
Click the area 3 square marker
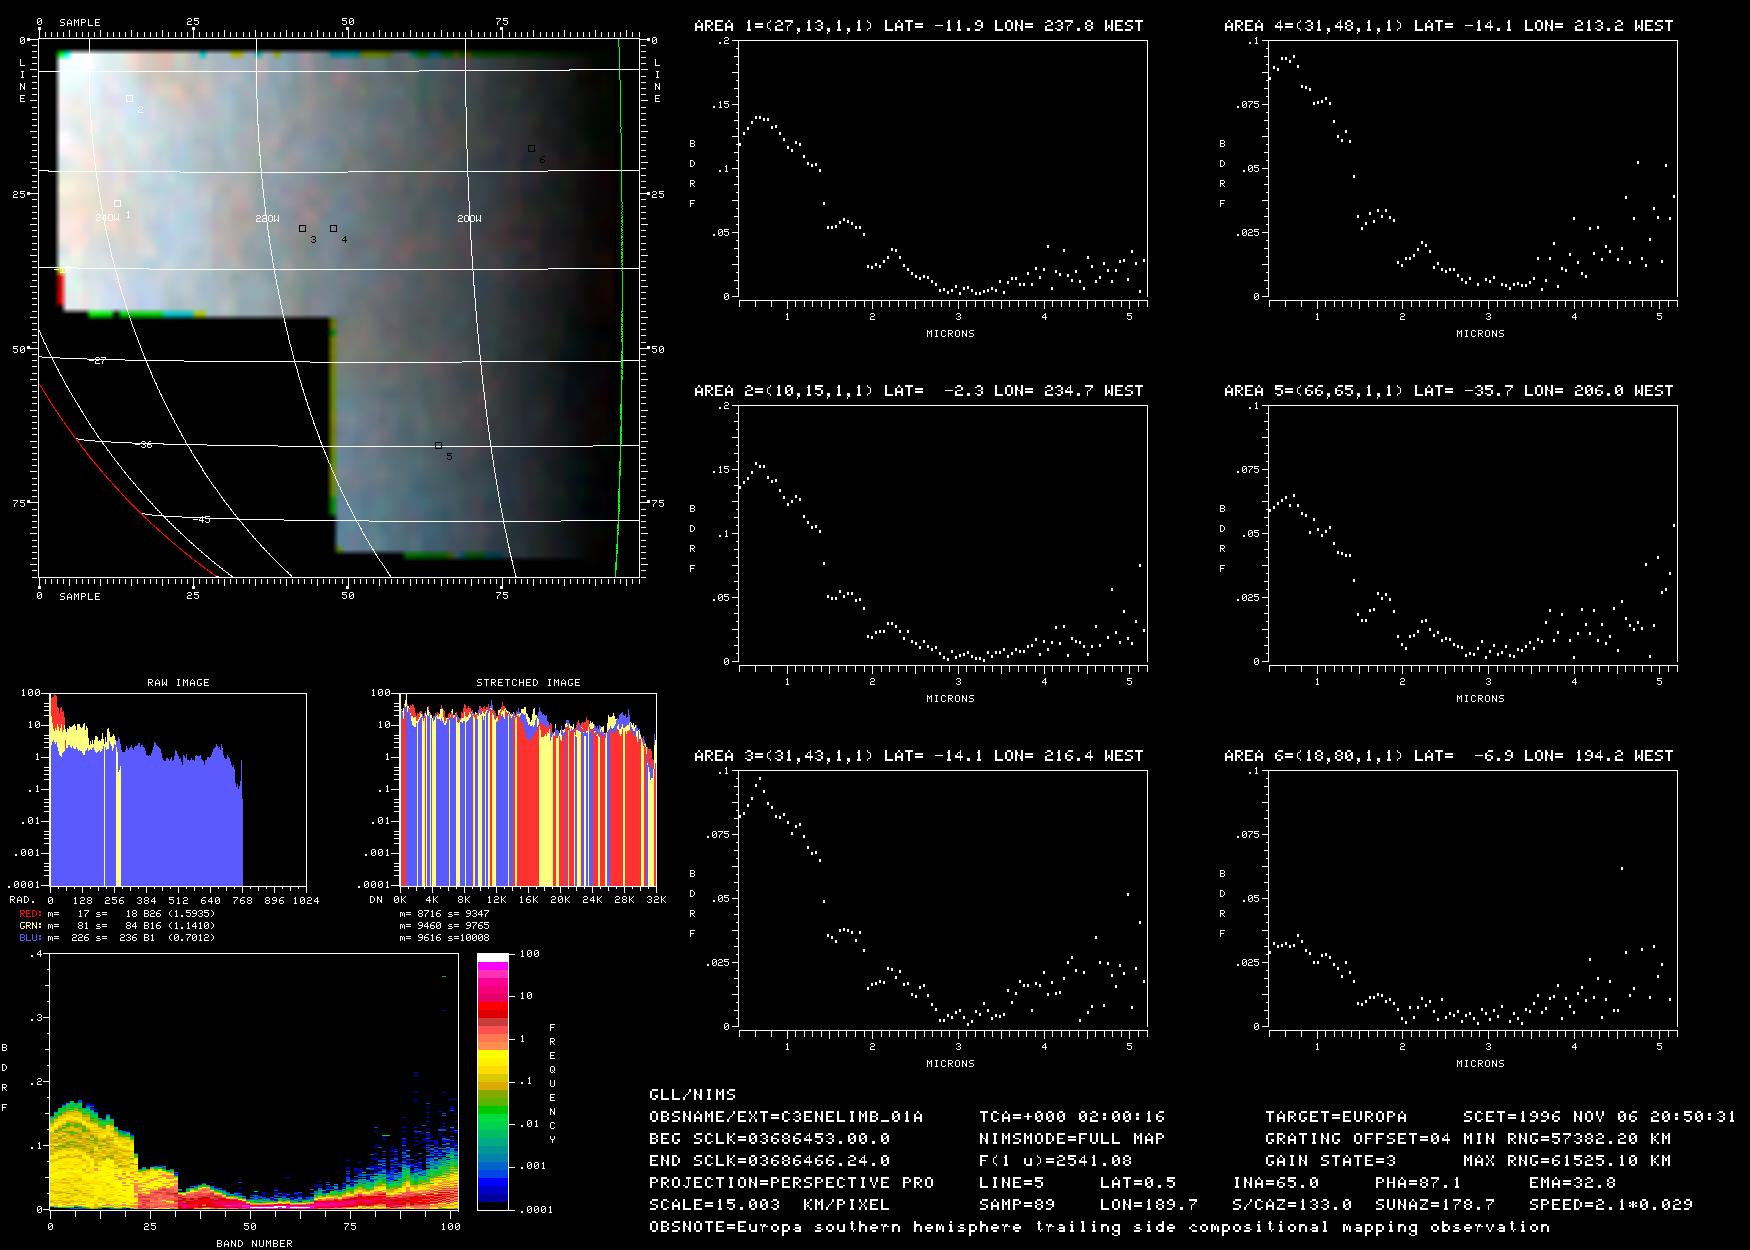[x=302, y=229]
